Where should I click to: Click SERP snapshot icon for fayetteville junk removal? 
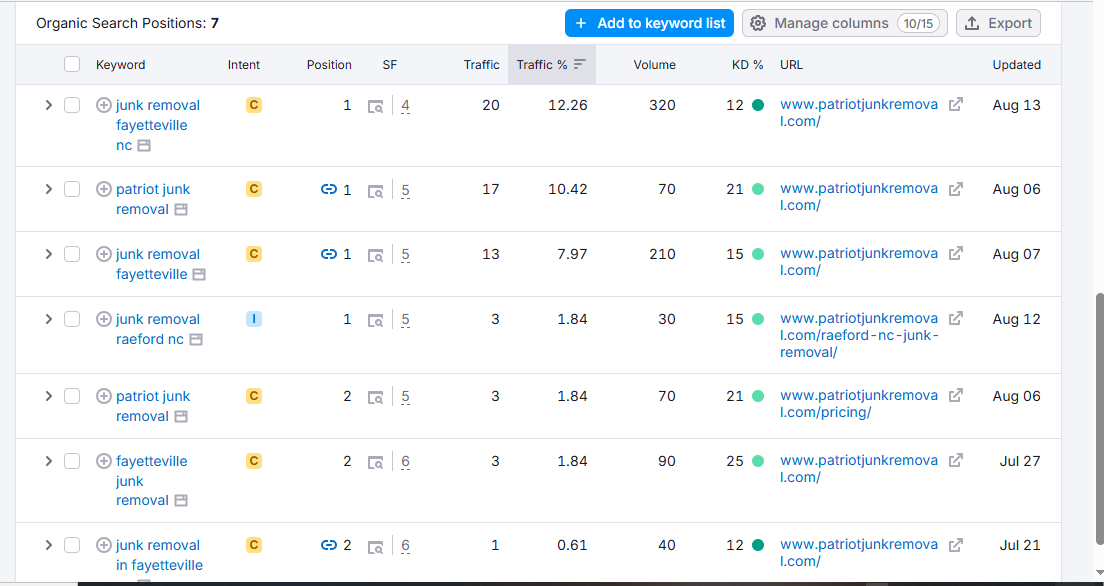375,462
